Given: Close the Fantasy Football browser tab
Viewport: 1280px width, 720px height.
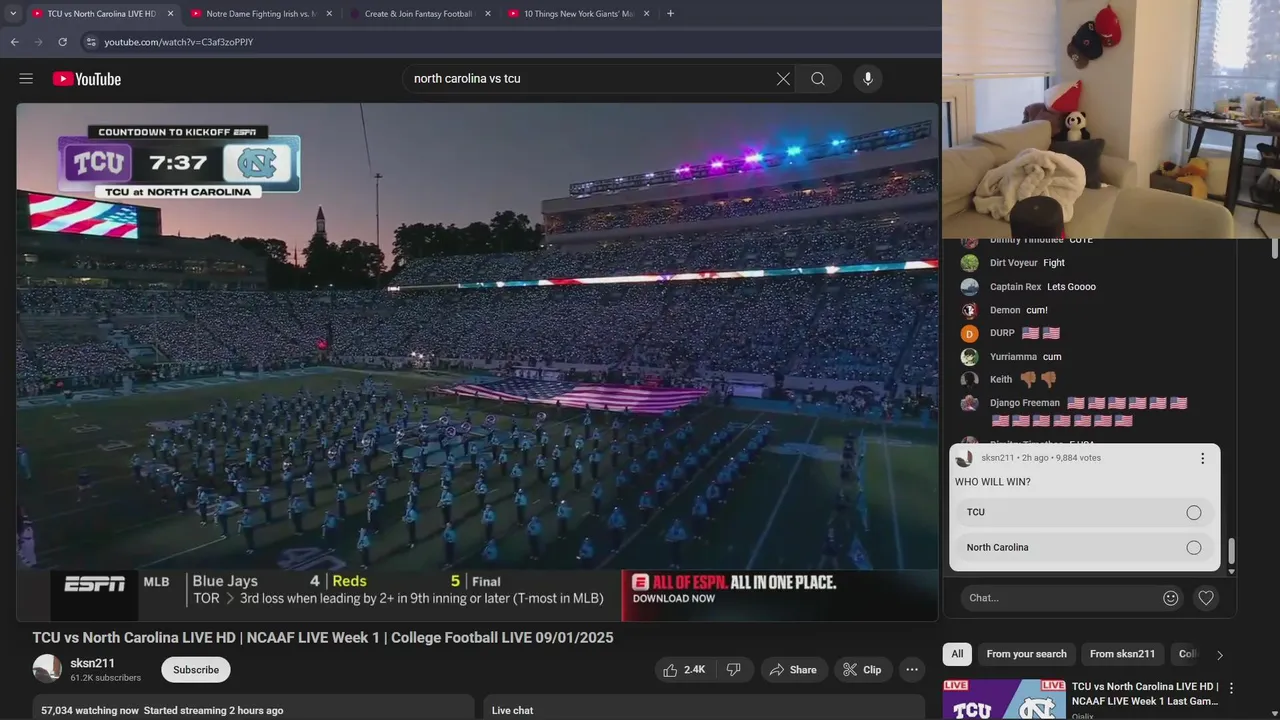Looking at the screenshot, I should [x=487, y=14].
